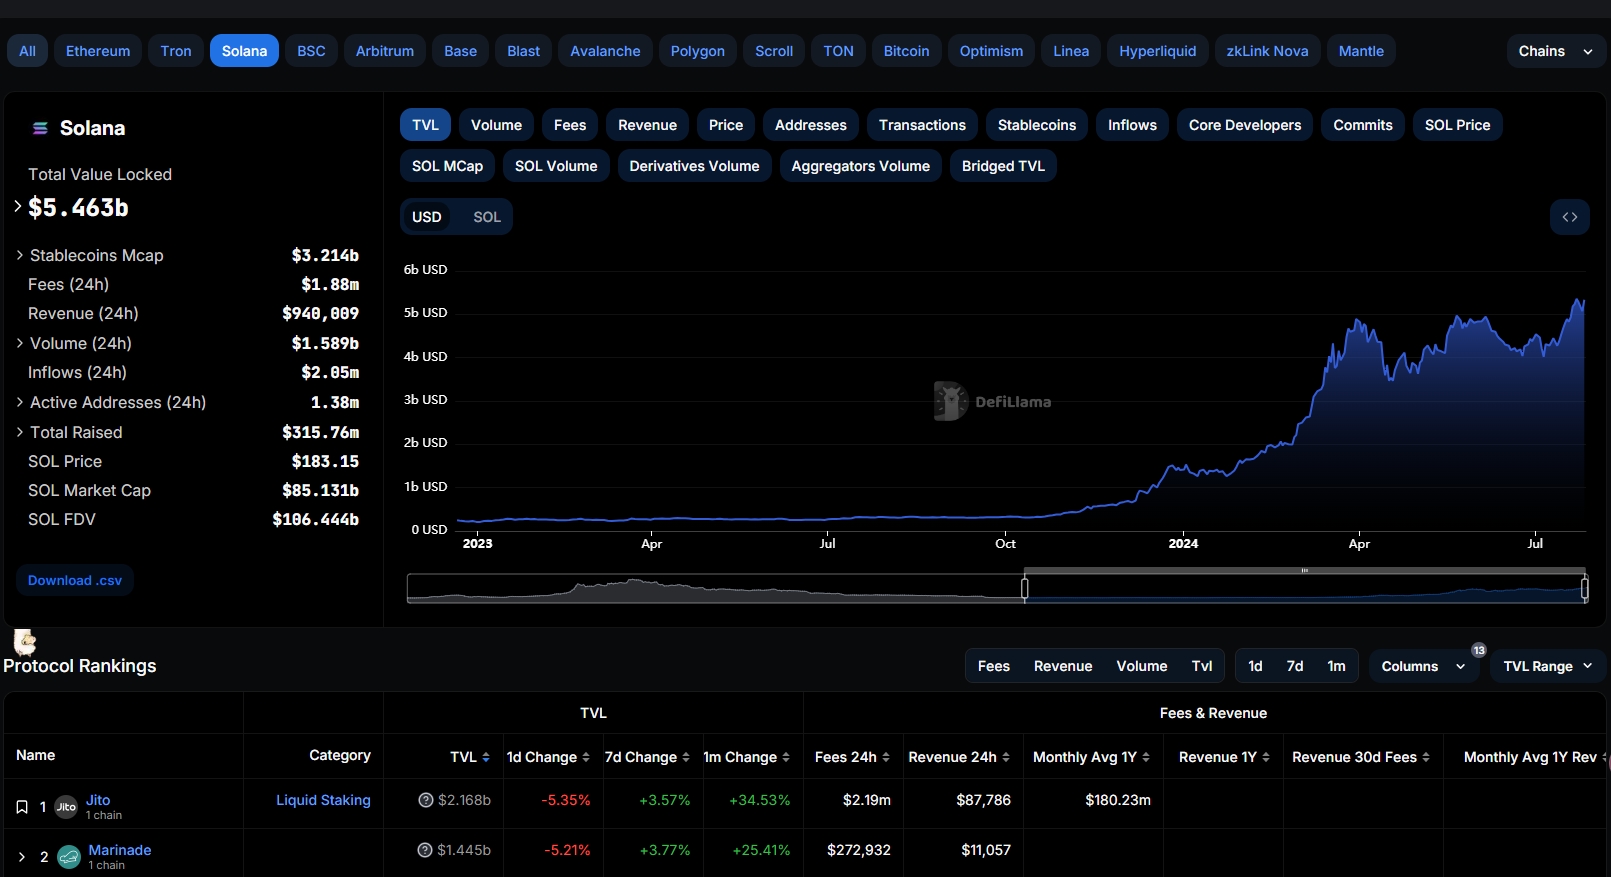Sort by Revenue 1Y column
The height and width of the screenshot is (877, 1611).
(1266, 757)
